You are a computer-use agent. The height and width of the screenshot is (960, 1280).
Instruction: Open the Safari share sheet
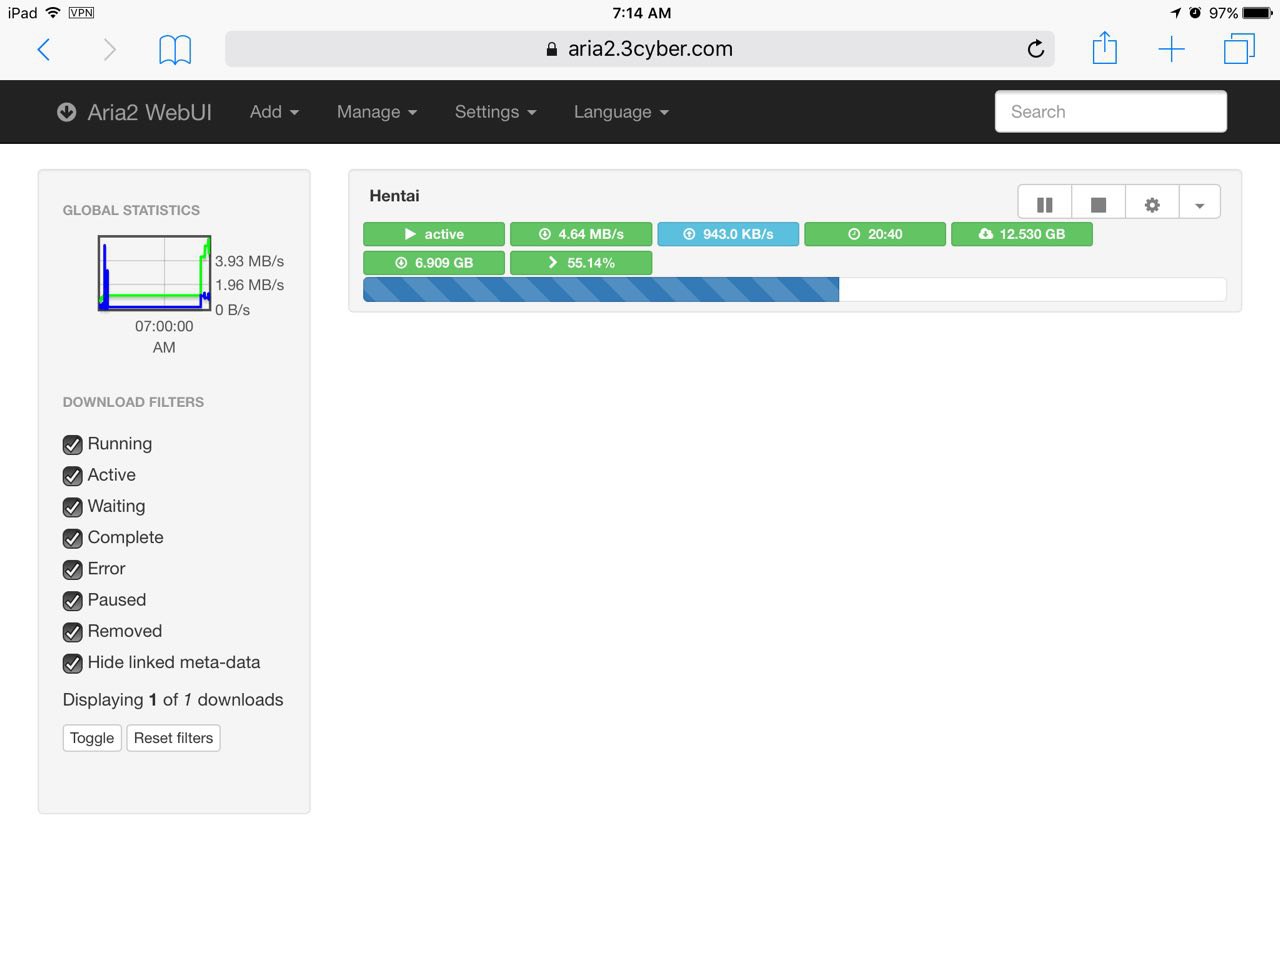point(1104,49)
